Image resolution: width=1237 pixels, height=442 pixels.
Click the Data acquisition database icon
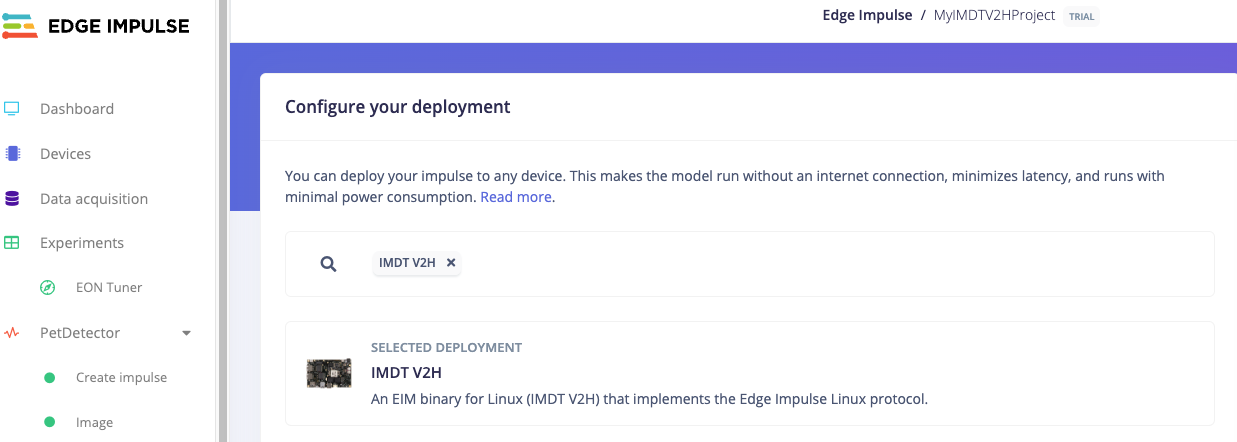click(x=12, y=199)
